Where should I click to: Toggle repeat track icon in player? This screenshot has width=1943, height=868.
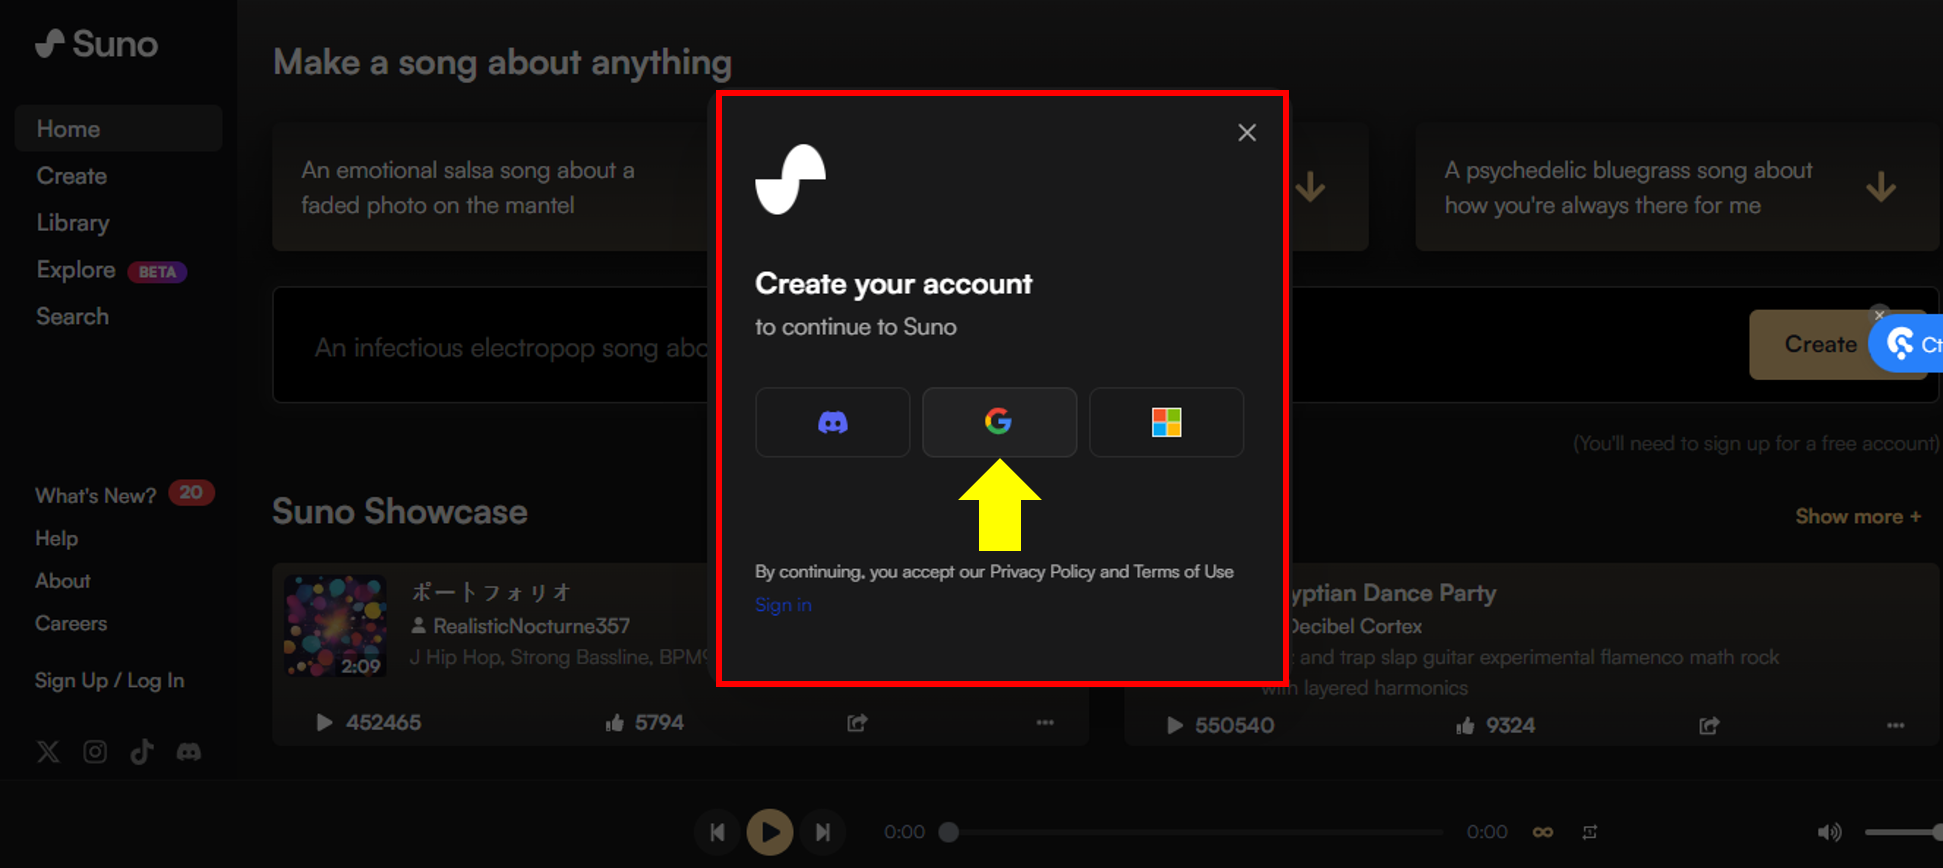coord(1590,832)
